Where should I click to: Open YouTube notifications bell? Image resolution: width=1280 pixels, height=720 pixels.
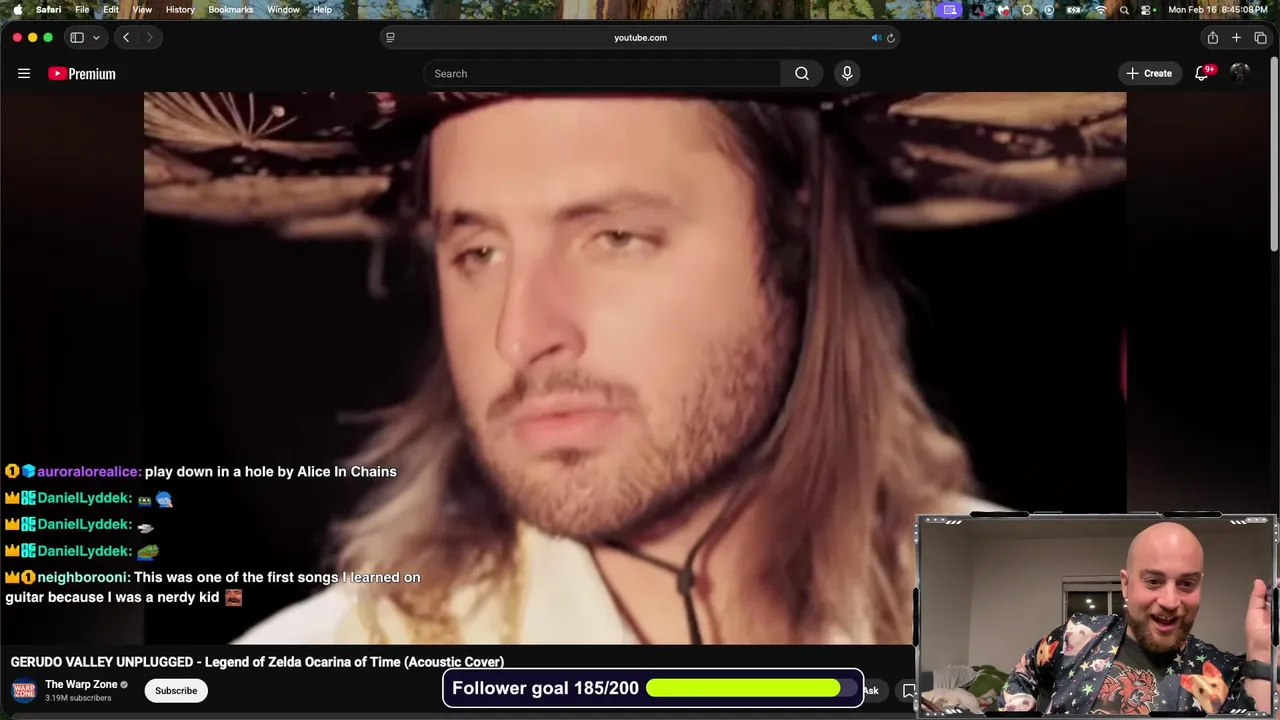(x=1203, y=73)
